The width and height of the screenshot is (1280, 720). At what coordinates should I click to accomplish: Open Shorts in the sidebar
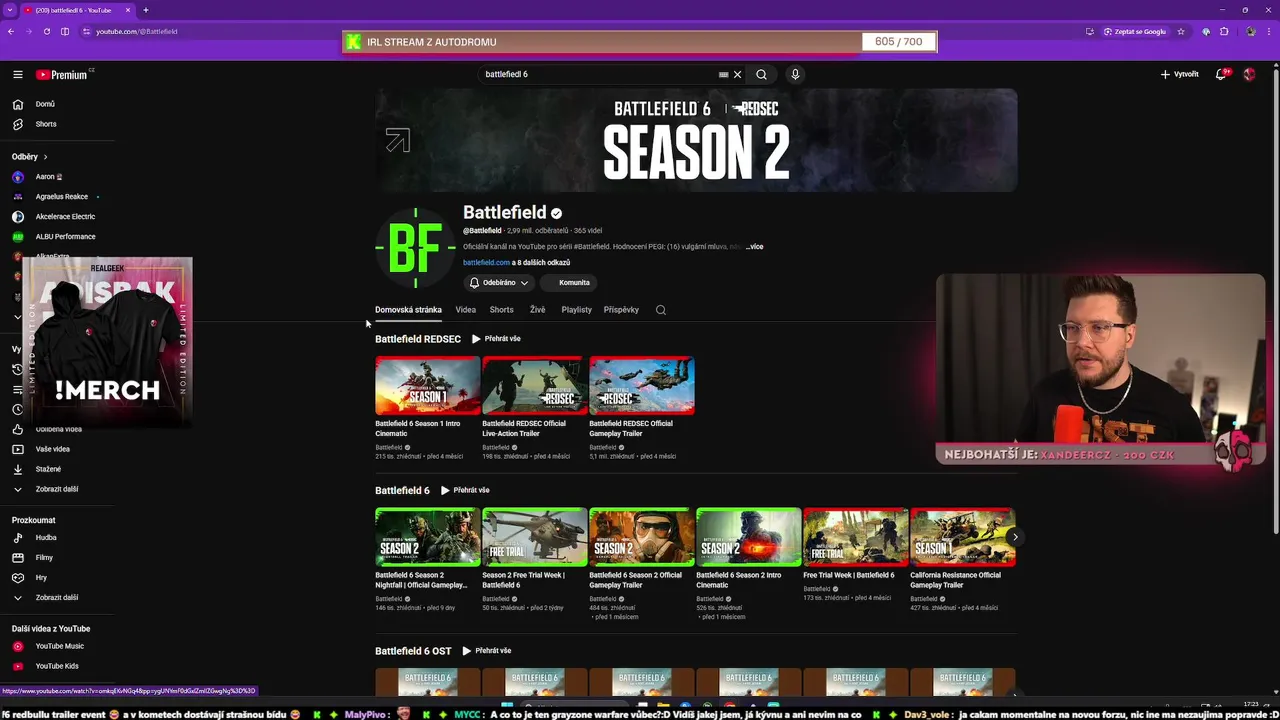pyautogui.click(x=45, y=124)
